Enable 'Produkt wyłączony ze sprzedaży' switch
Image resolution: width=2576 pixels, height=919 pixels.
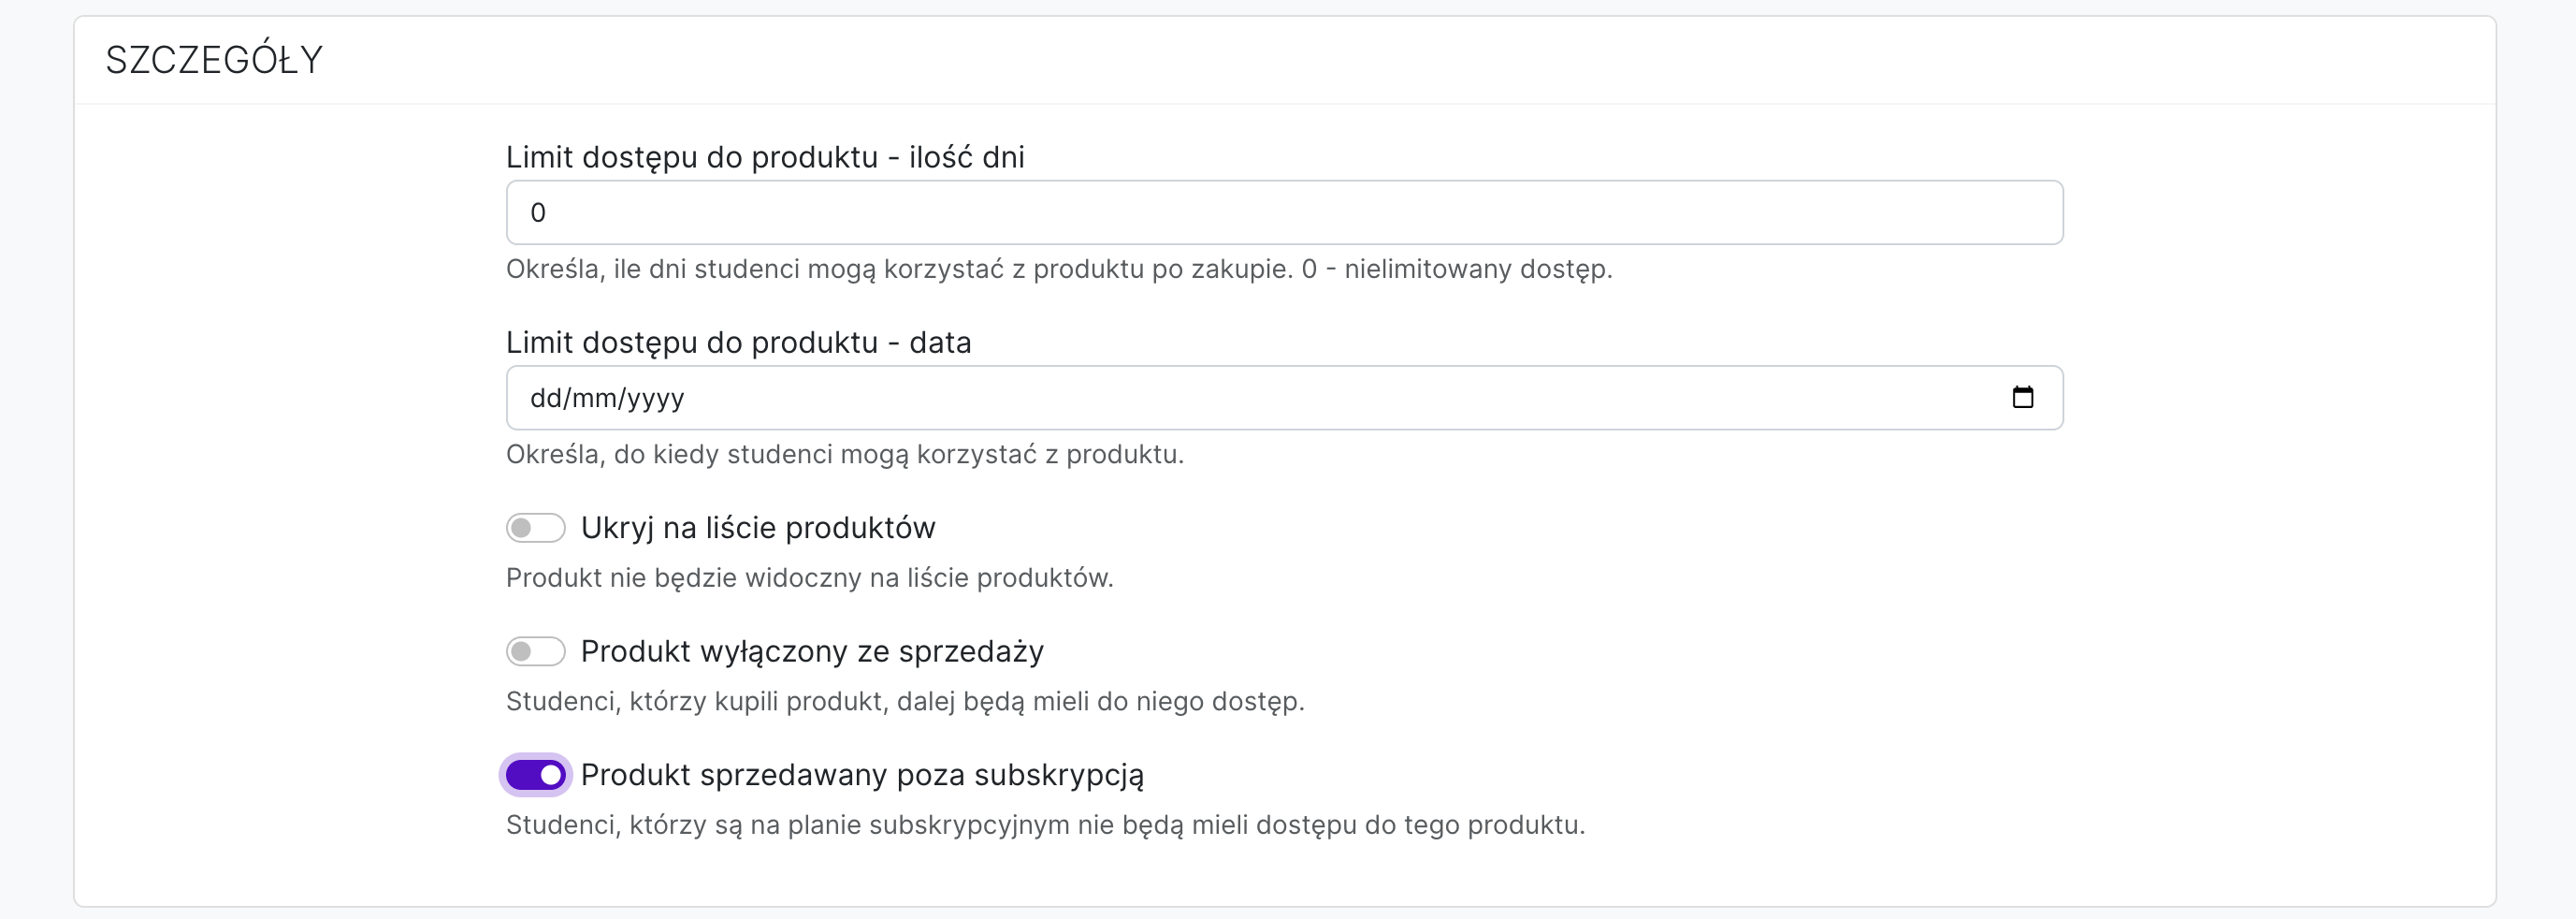(536, 651)
